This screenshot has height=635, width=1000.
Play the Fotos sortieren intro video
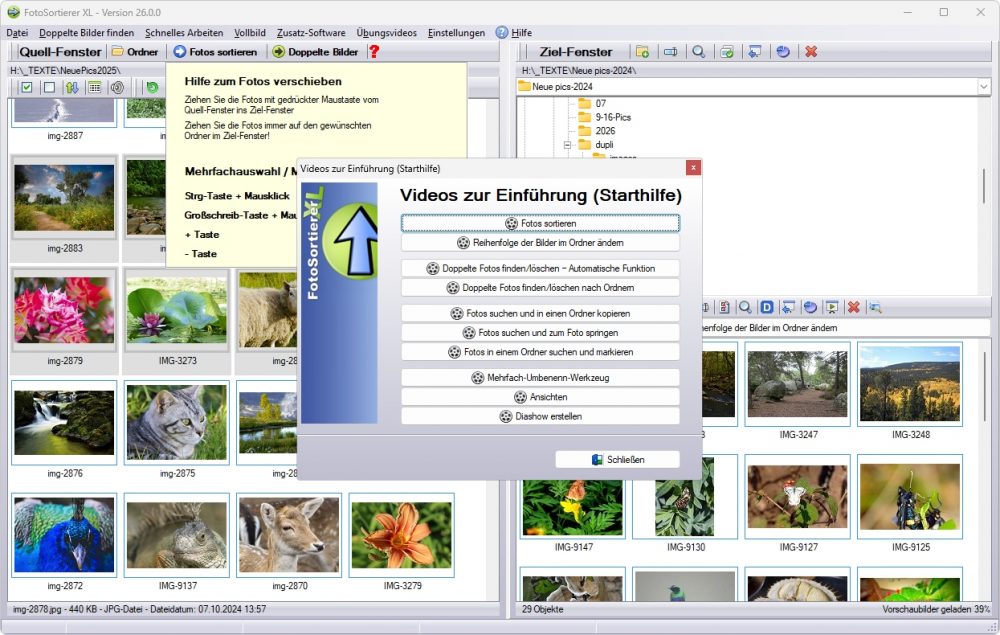[x=540, y=223]
